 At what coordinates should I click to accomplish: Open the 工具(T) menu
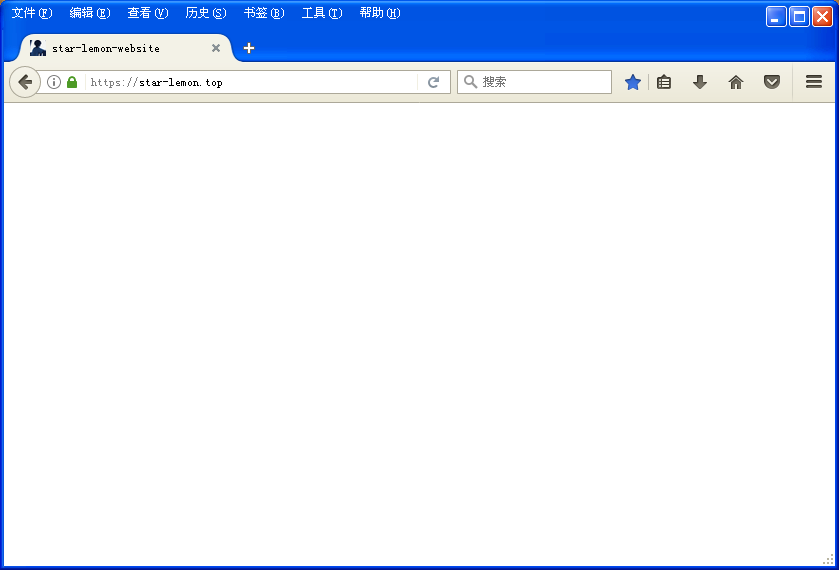pos(322,13)
